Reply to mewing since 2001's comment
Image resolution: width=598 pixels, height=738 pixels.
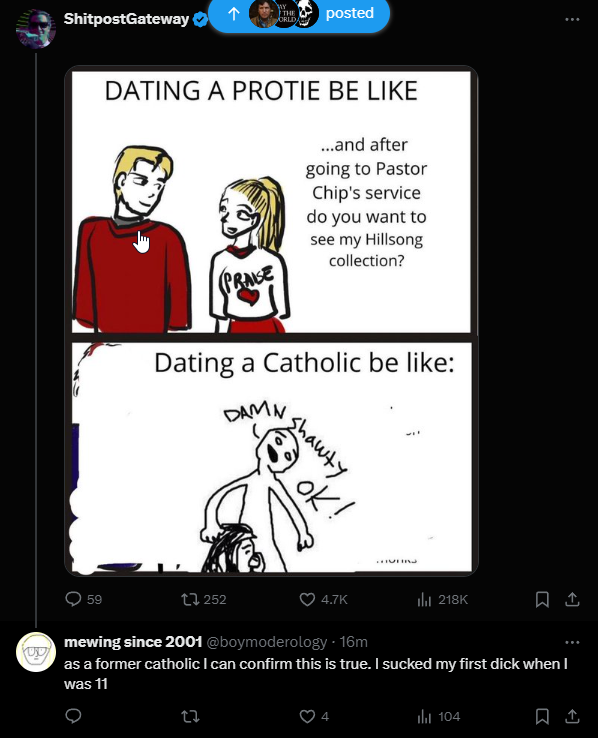coord(73,716)
